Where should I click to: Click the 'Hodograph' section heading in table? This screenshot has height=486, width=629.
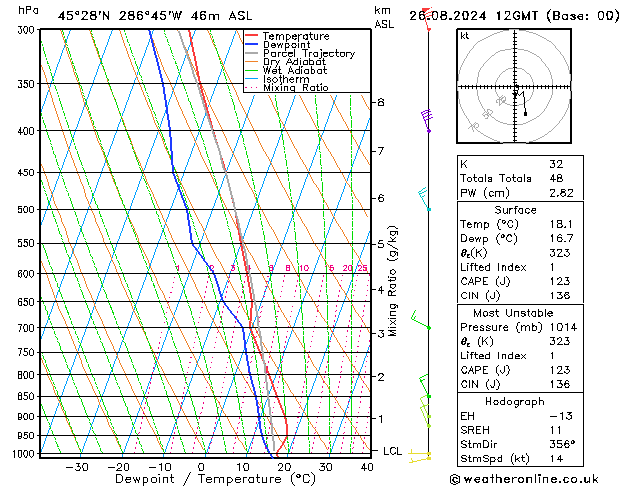515,402
